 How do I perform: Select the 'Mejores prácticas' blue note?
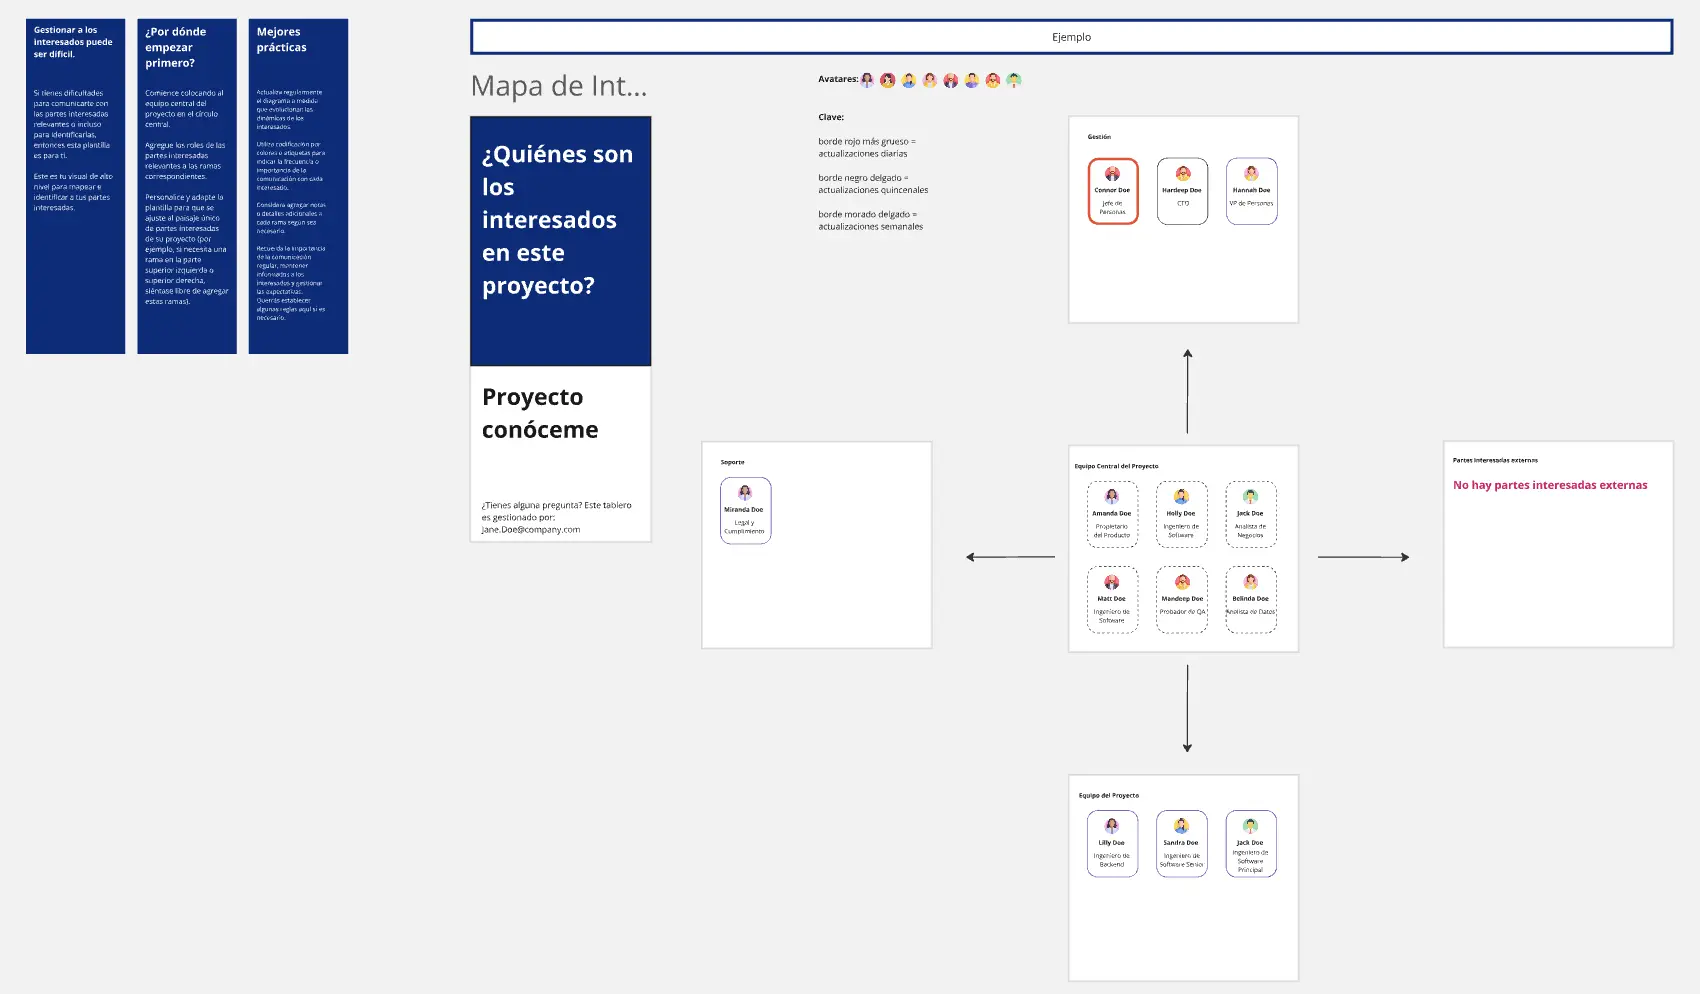pyautogui.click(x=298, y=186)
